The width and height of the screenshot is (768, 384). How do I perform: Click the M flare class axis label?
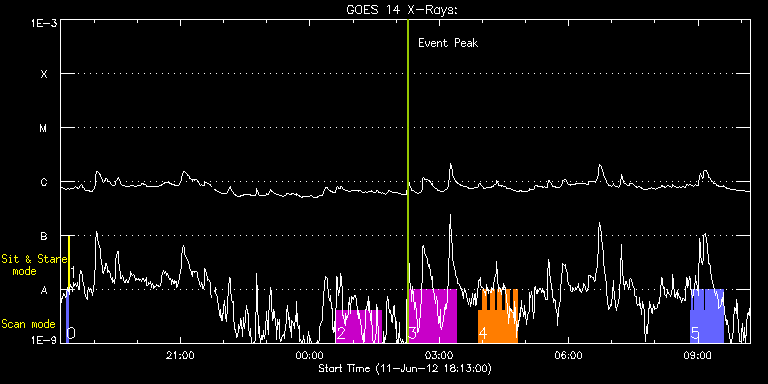(44, 128)
